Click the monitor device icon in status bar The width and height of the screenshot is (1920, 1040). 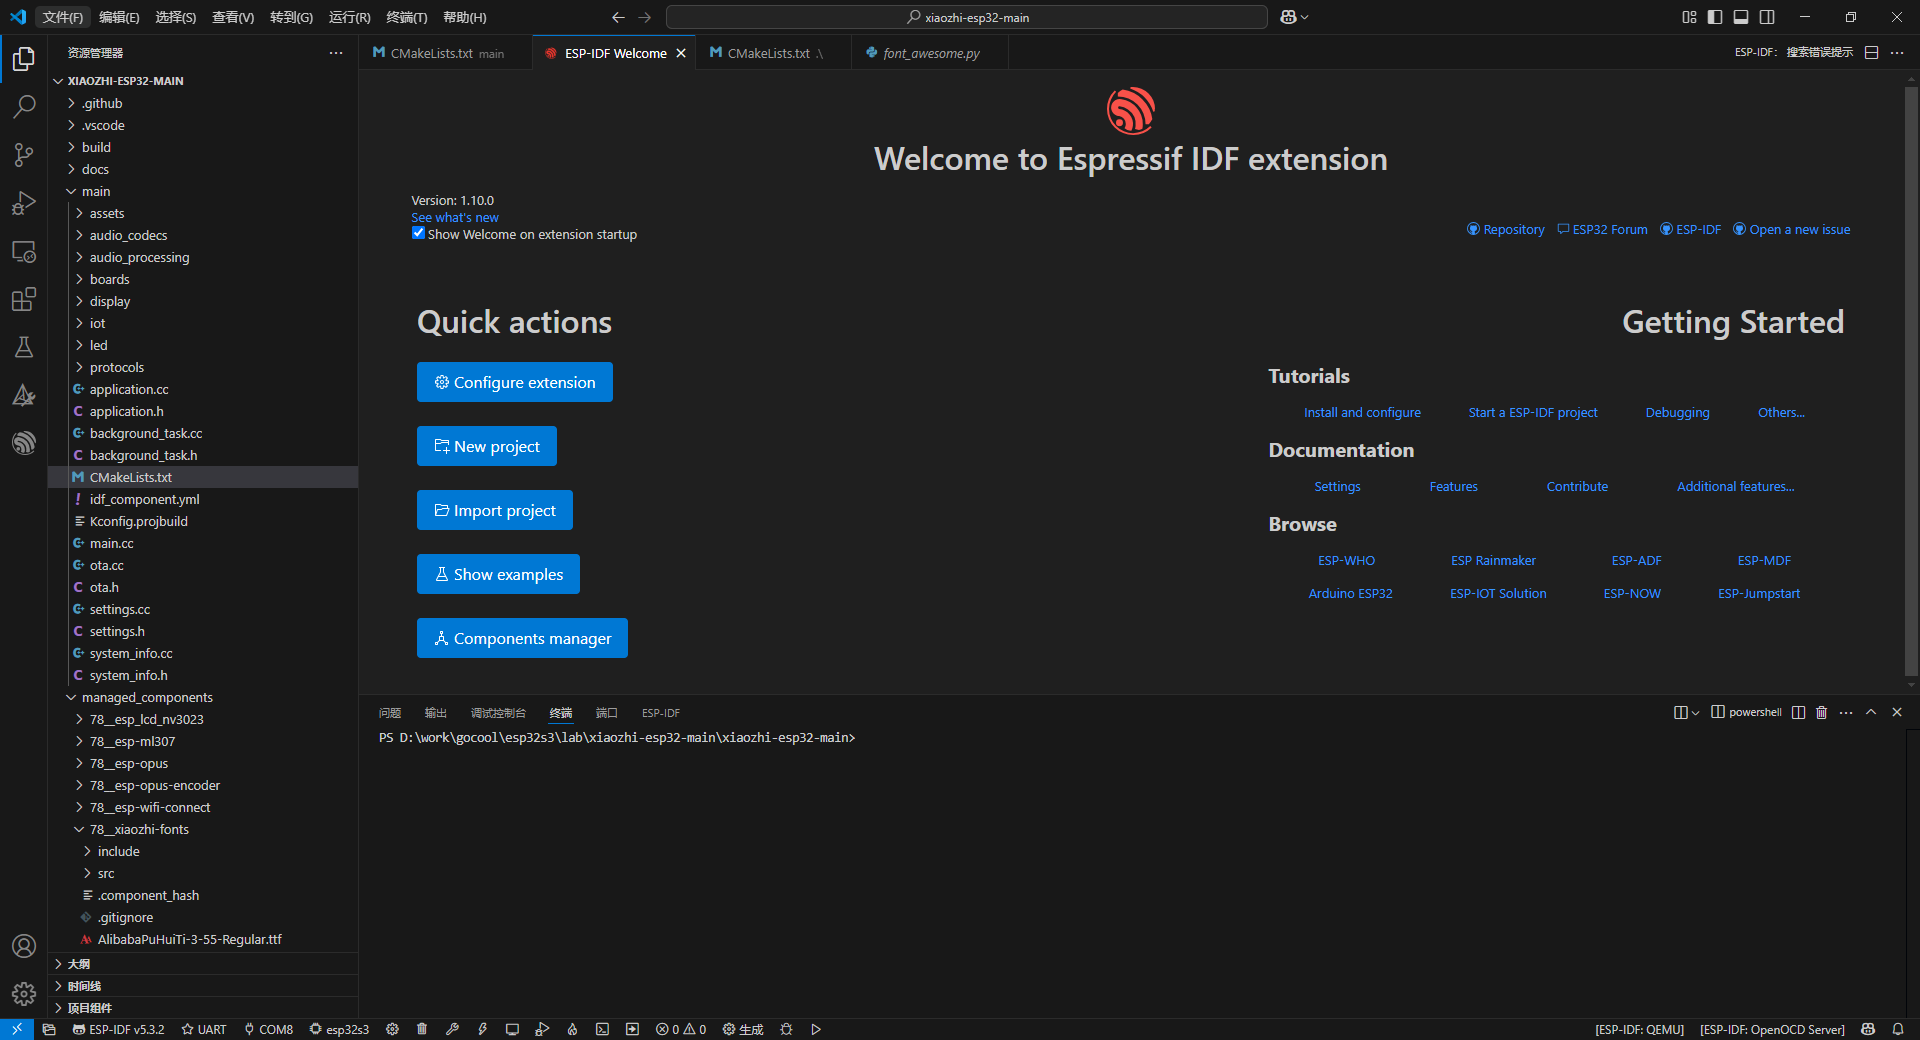[x=512, y=1029]
